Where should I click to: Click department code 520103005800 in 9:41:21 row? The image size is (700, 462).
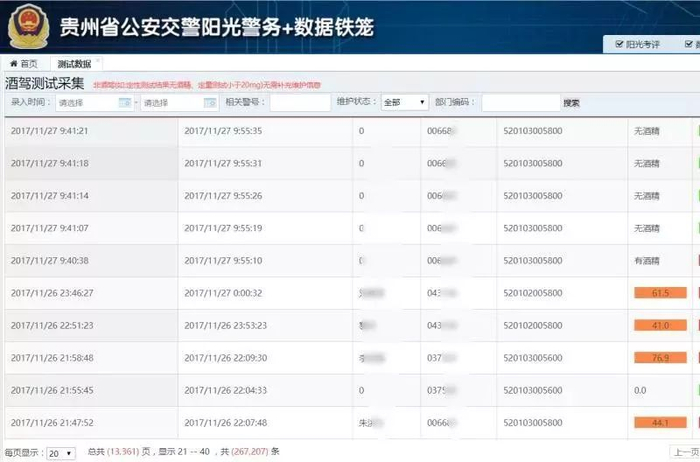533,131
